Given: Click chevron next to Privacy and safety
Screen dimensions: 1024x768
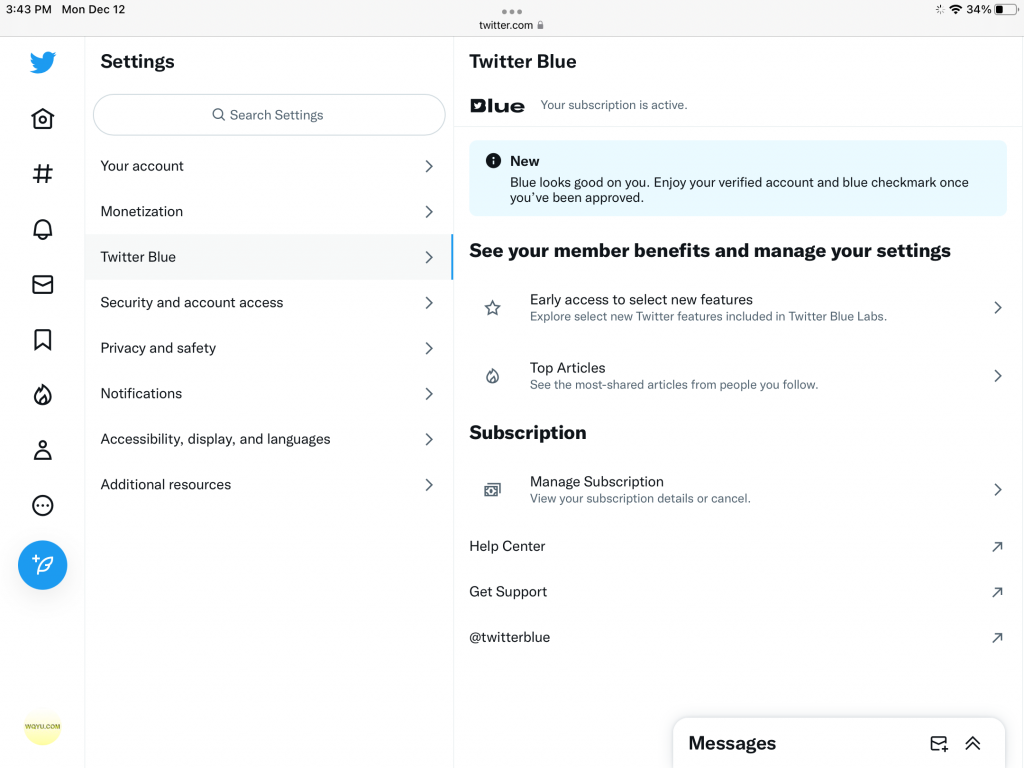Looking at the screenshot, I should [x=429, y=348].
